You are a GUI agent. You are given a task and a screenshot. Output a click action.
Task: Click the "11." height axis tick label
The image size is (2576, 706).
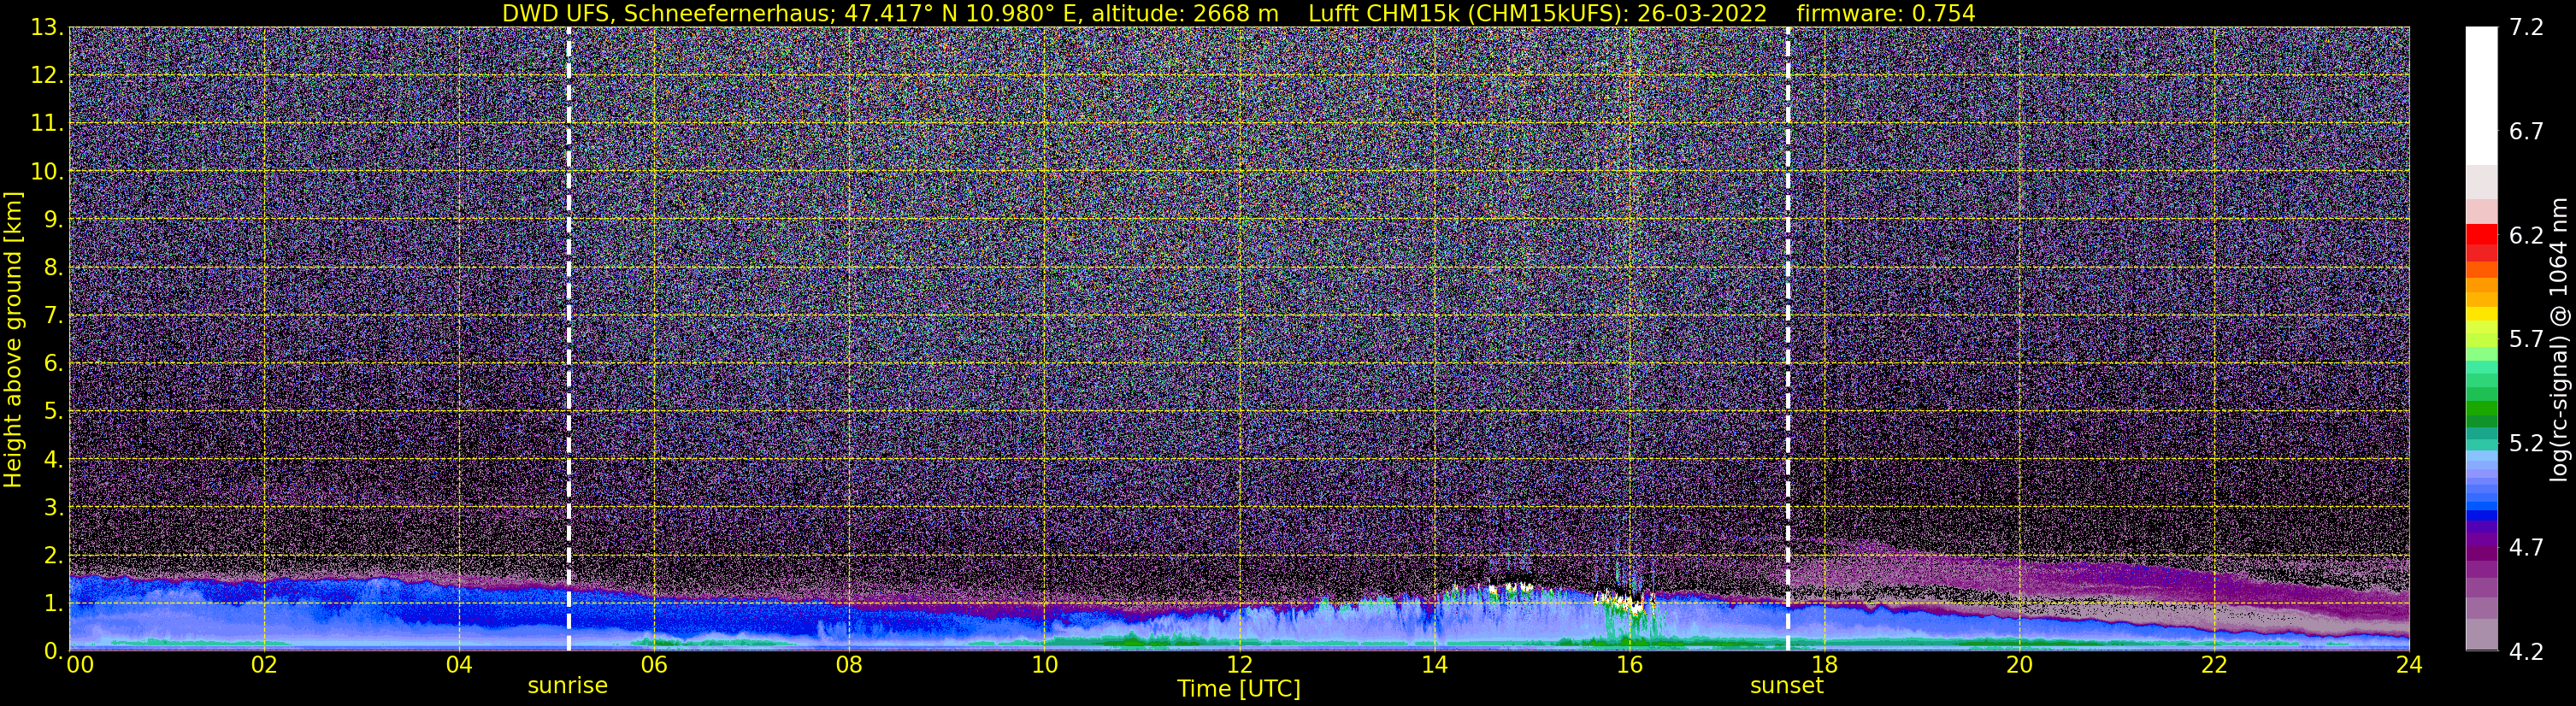tap(47, 123)
